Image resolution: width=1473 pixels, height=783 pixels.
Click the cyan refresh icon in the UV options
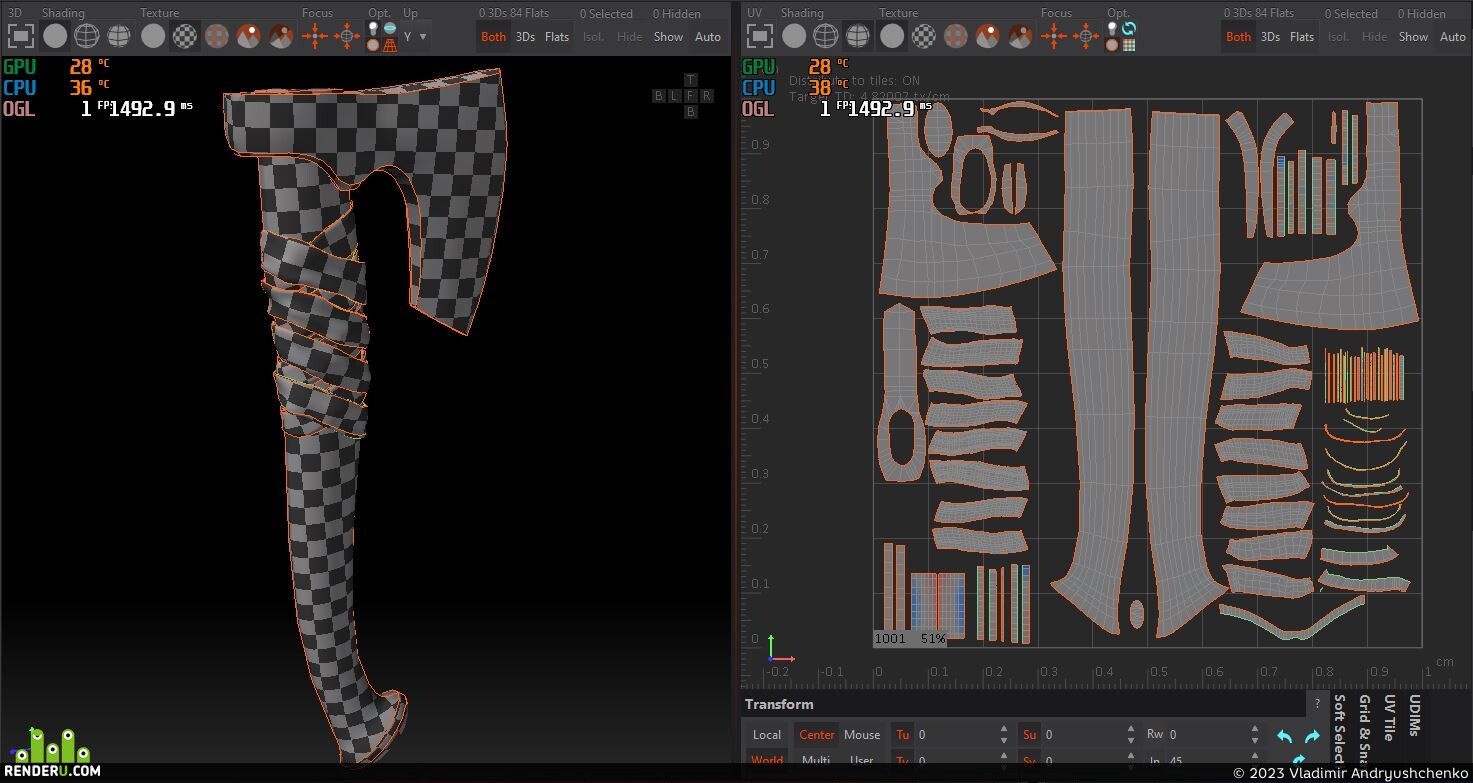tap(1129, 28)
